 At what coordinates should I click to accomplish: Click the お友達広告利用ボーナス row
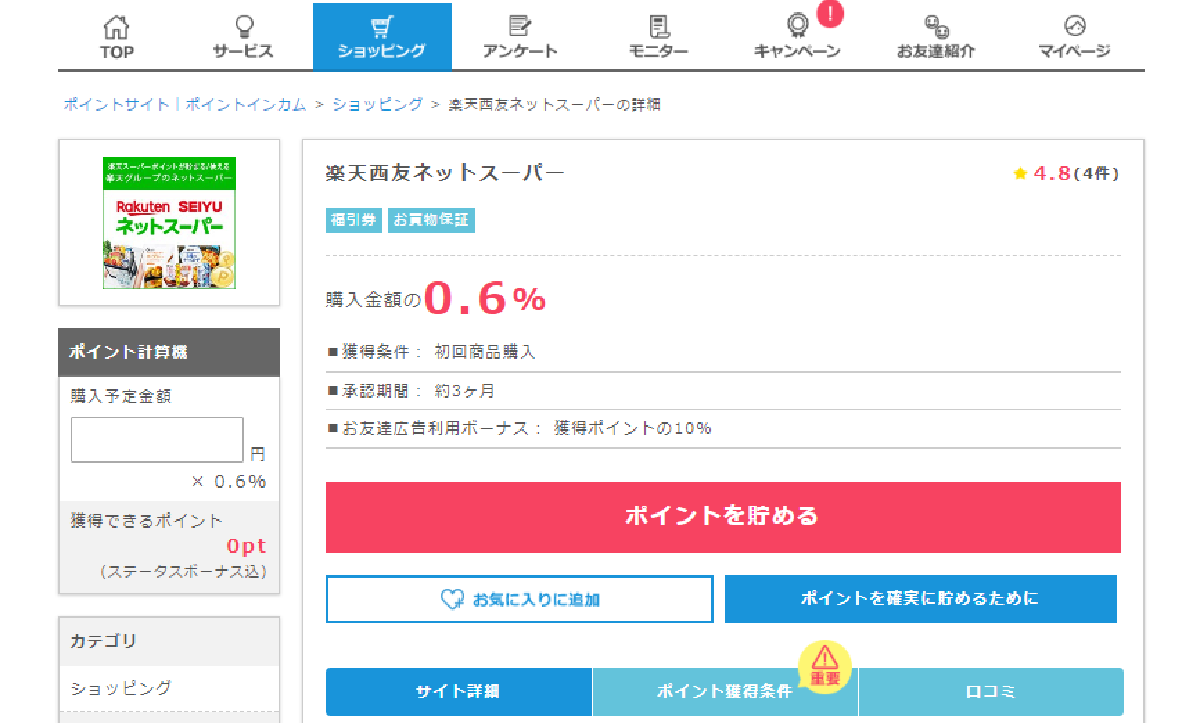[723, 429]
